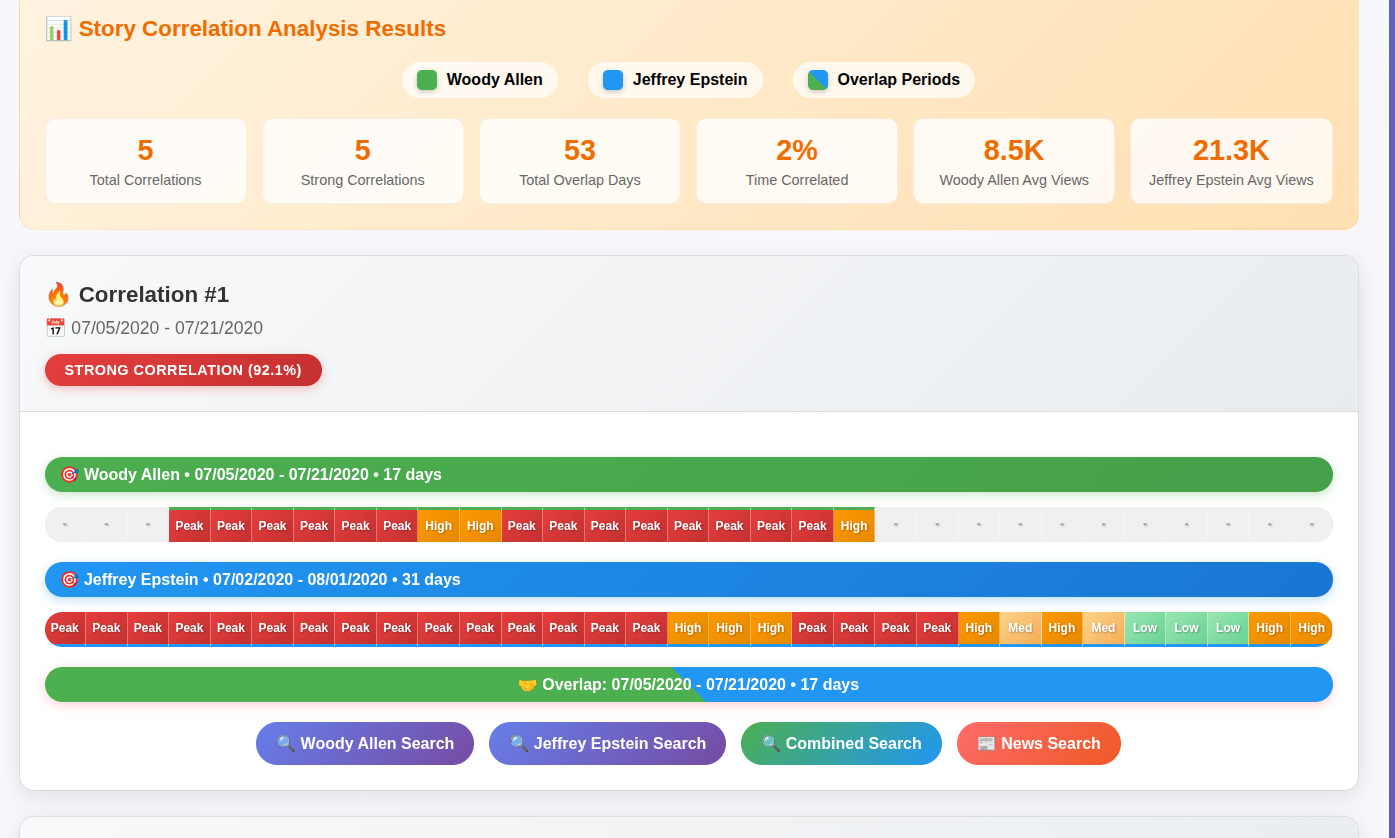Click the blue Jeffrey Epstein legend swatch
Screen dimensions: 1395x838
[x=613, y=80]
